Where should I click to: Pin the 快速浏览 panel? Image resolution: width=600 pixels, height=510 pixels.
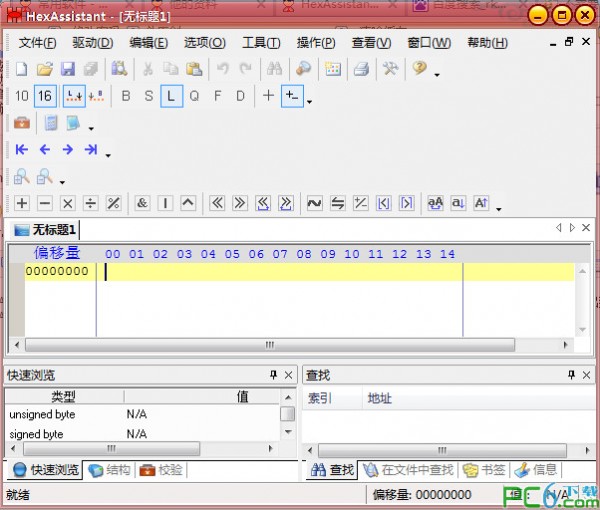(273, 375)
